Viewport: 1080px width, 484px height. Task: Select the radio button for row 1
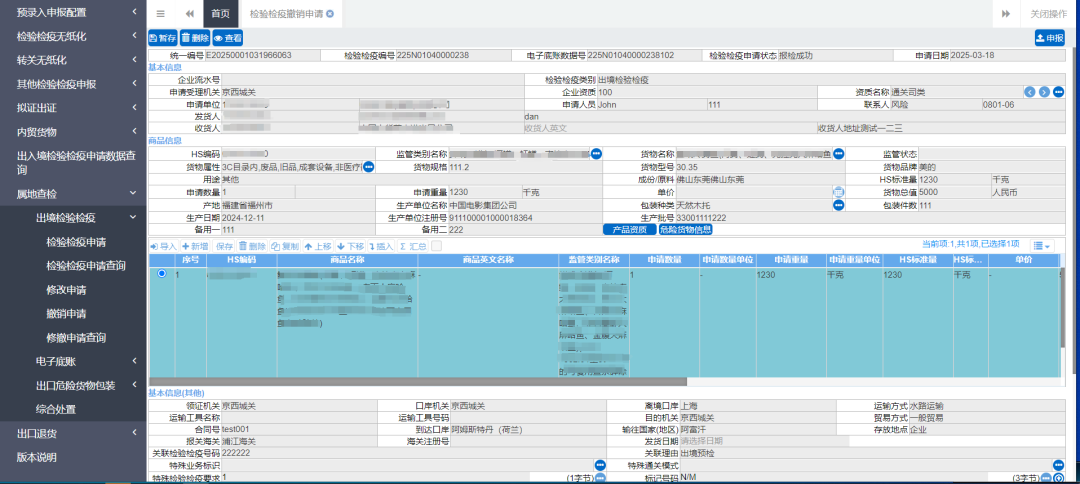pyautogui.click(x=162, y=274)
